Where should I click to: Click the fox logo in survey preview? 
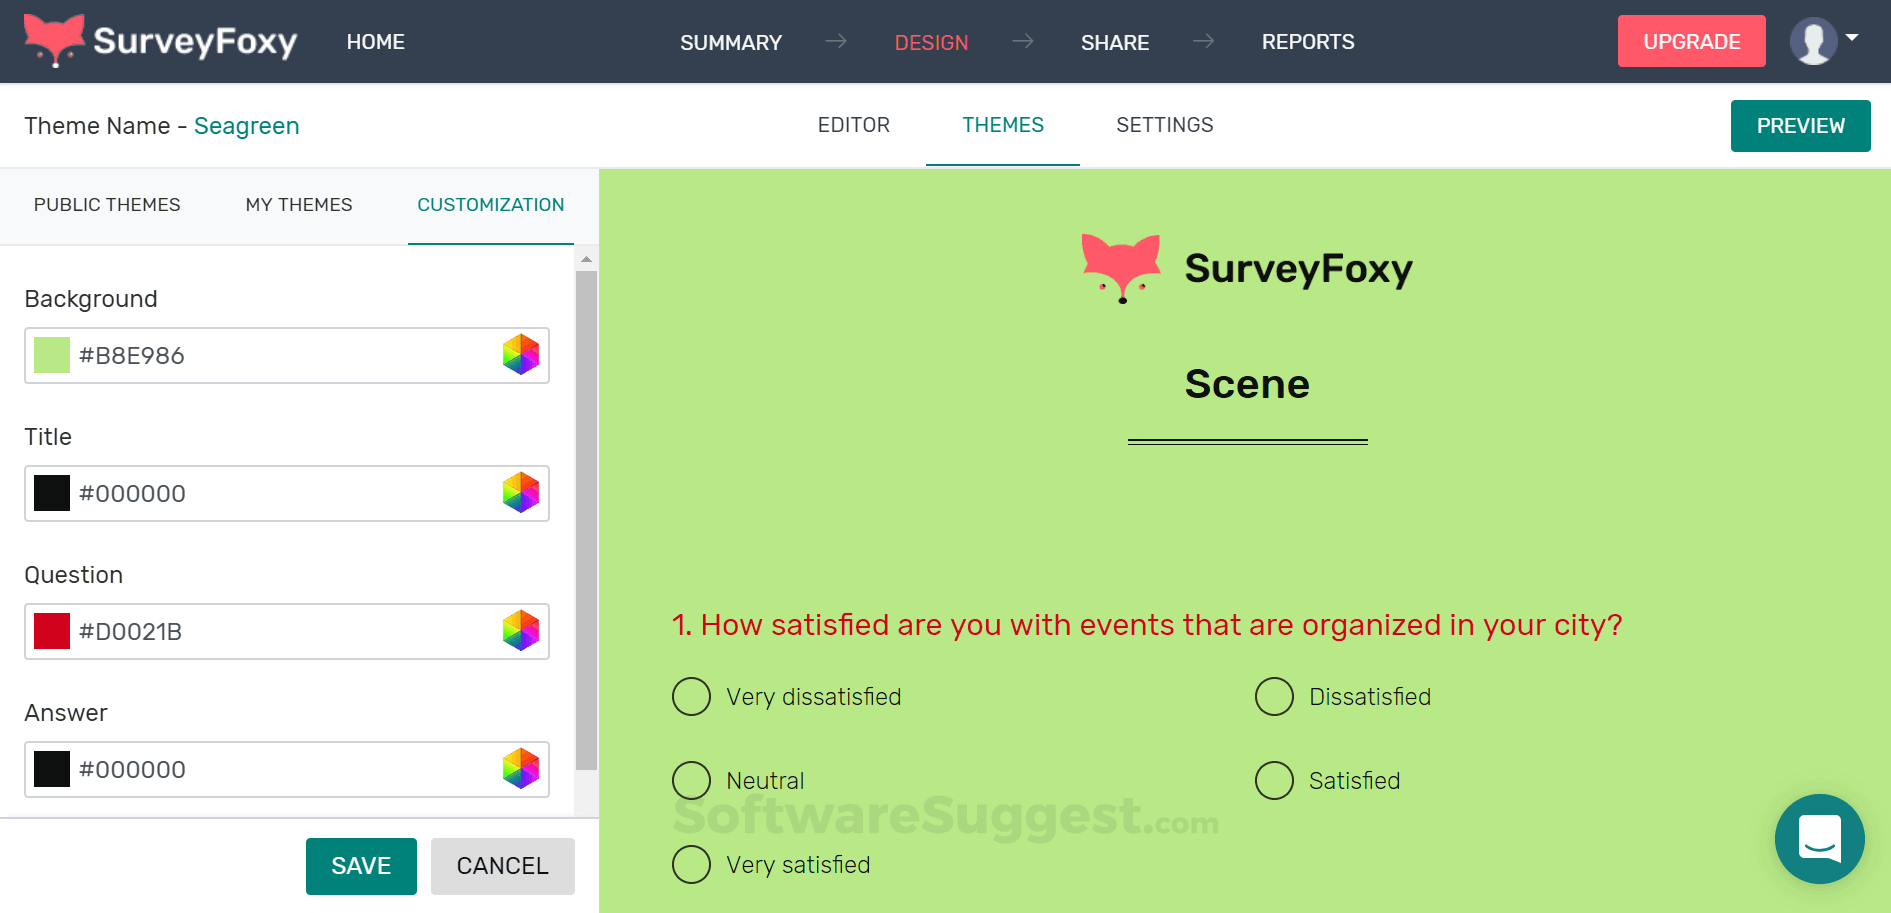tap(1121, 268)
